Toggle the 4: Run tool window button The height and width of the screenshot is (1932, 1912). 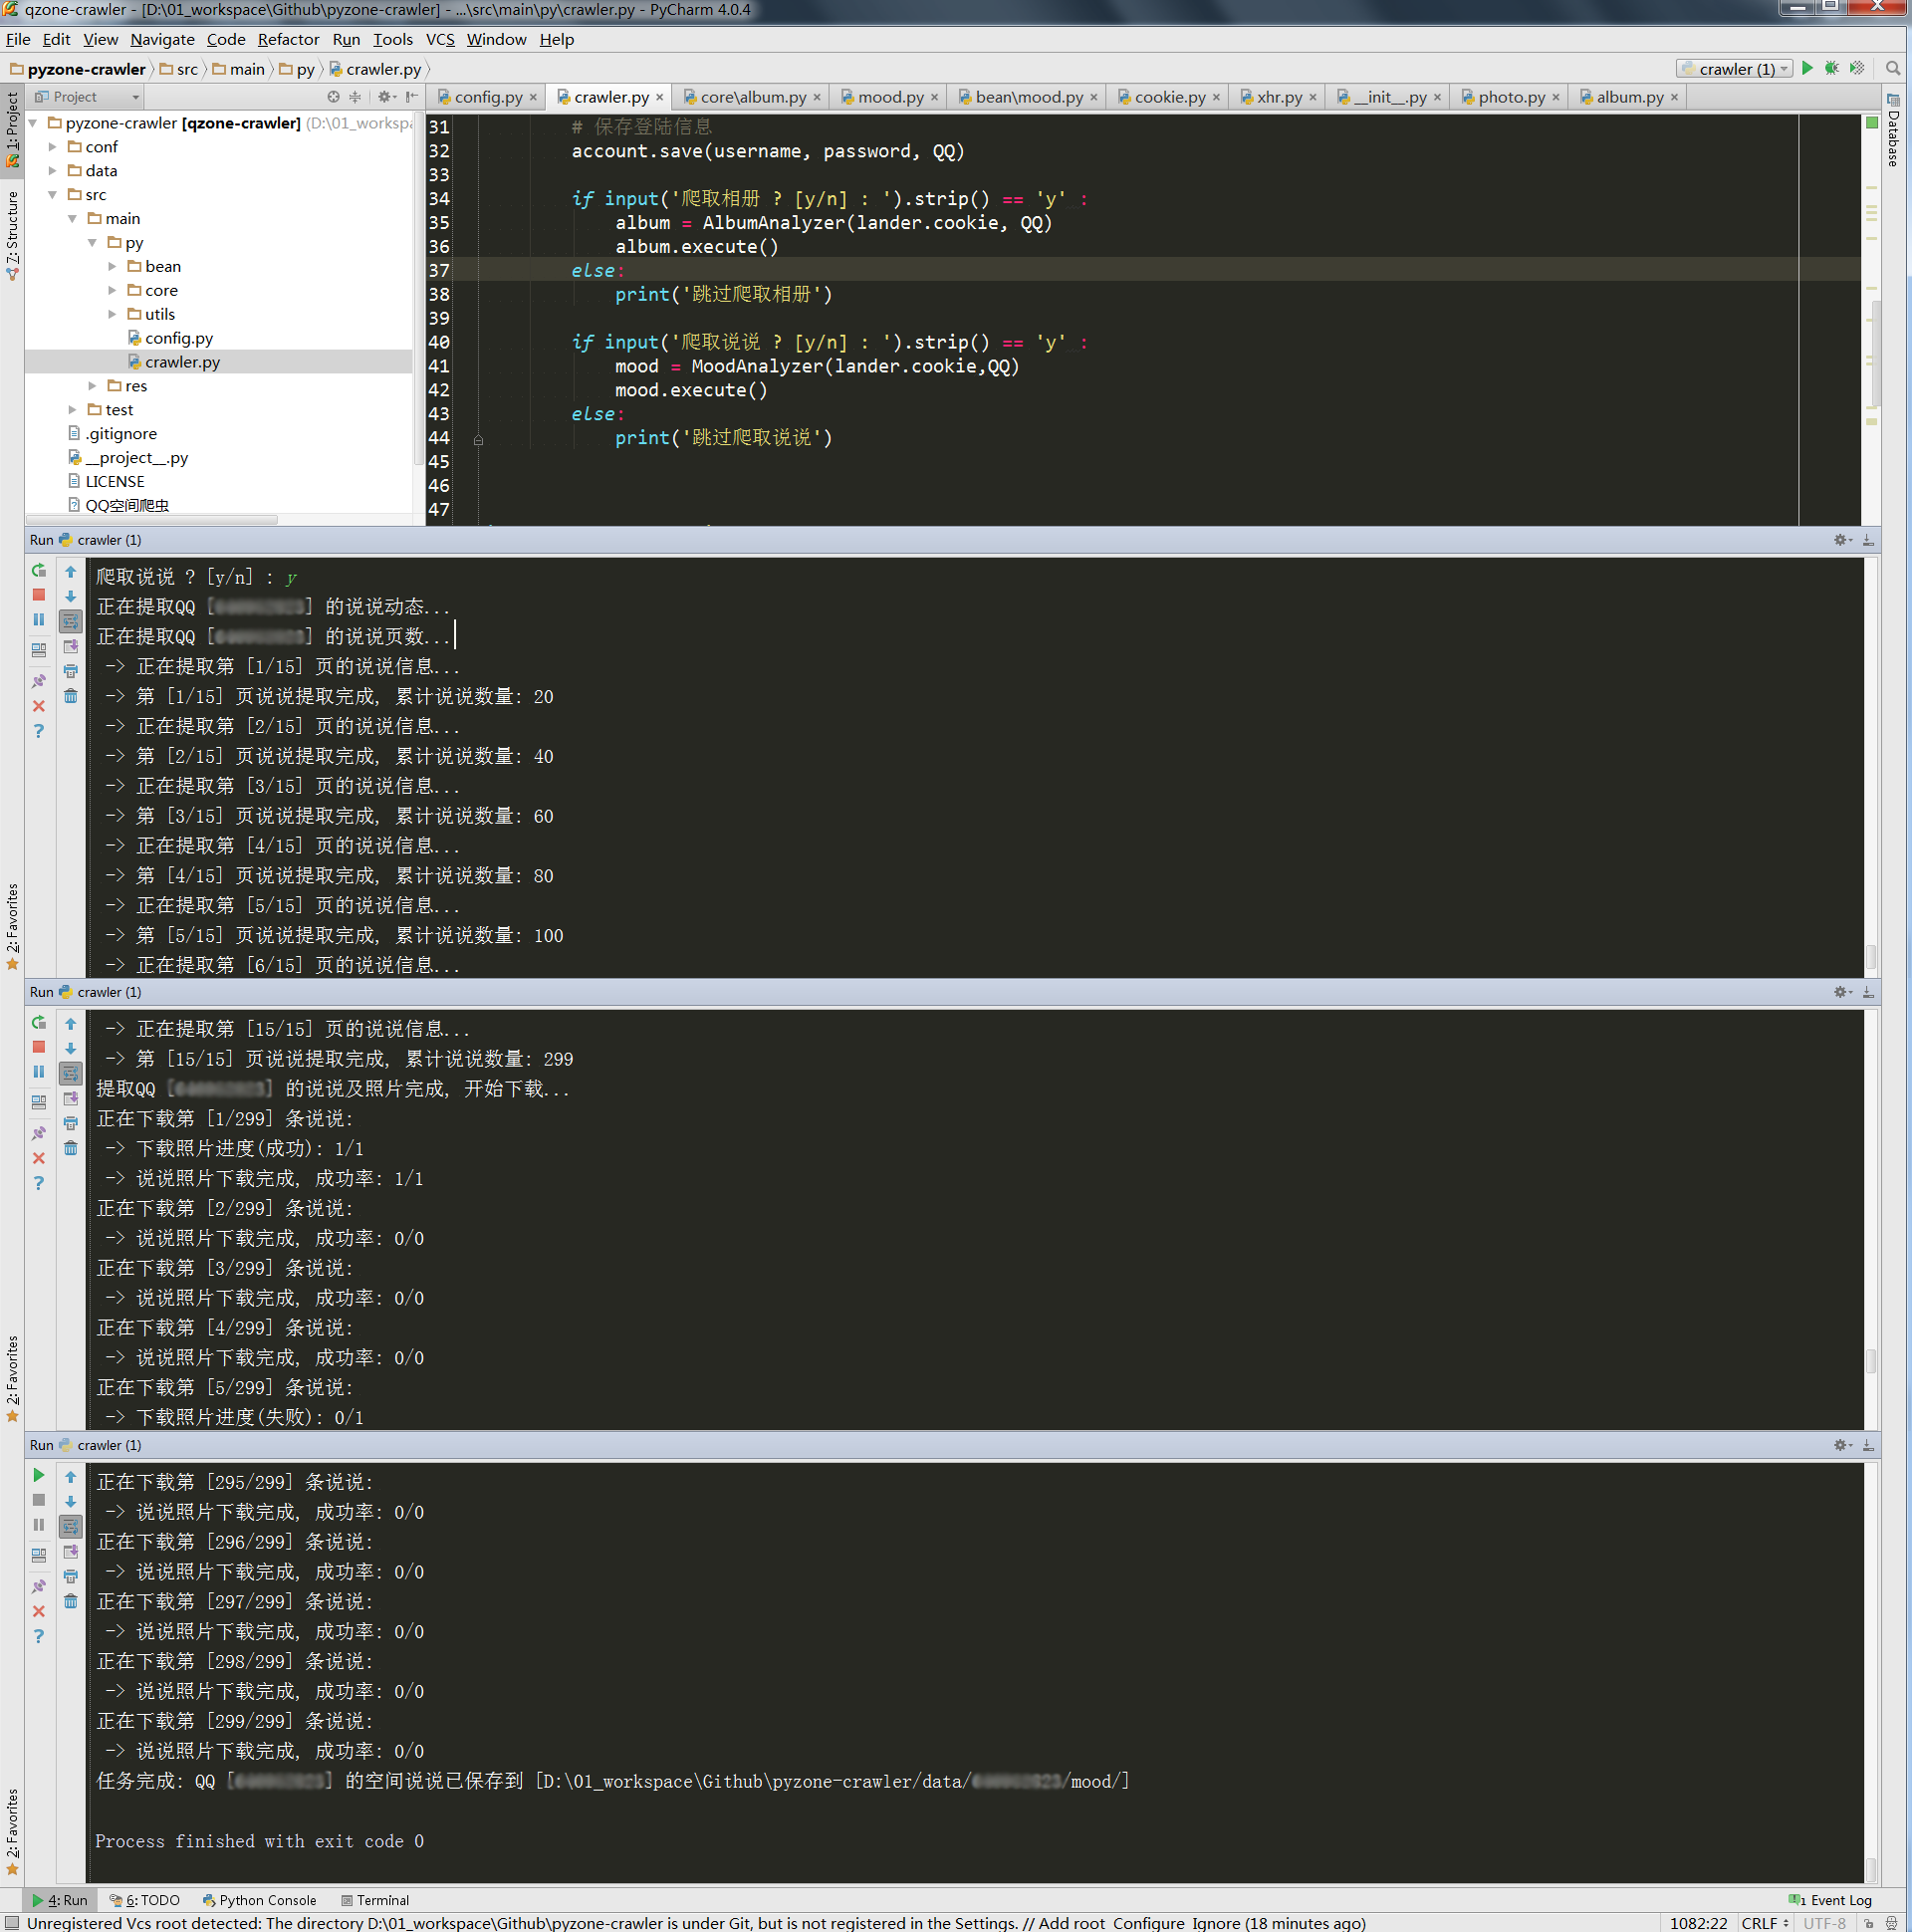coord(60,1900)
